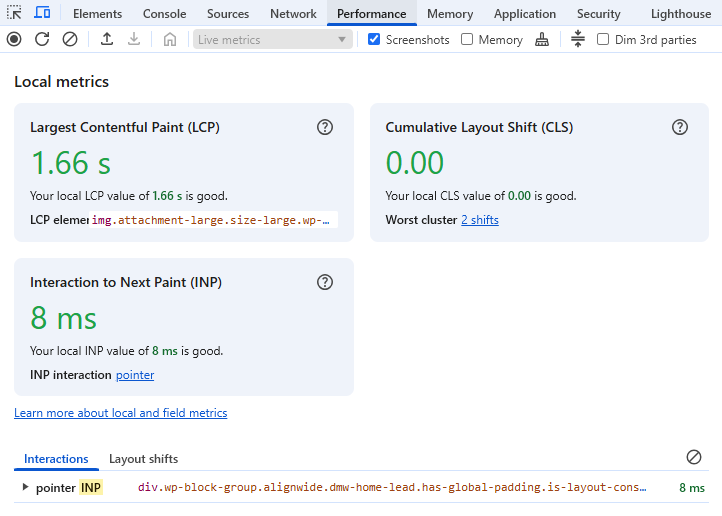Image resolution: width=722 pixels, height=516 pixels.
Task: Click the INP badge in interaction row
Action: point(91,487)
